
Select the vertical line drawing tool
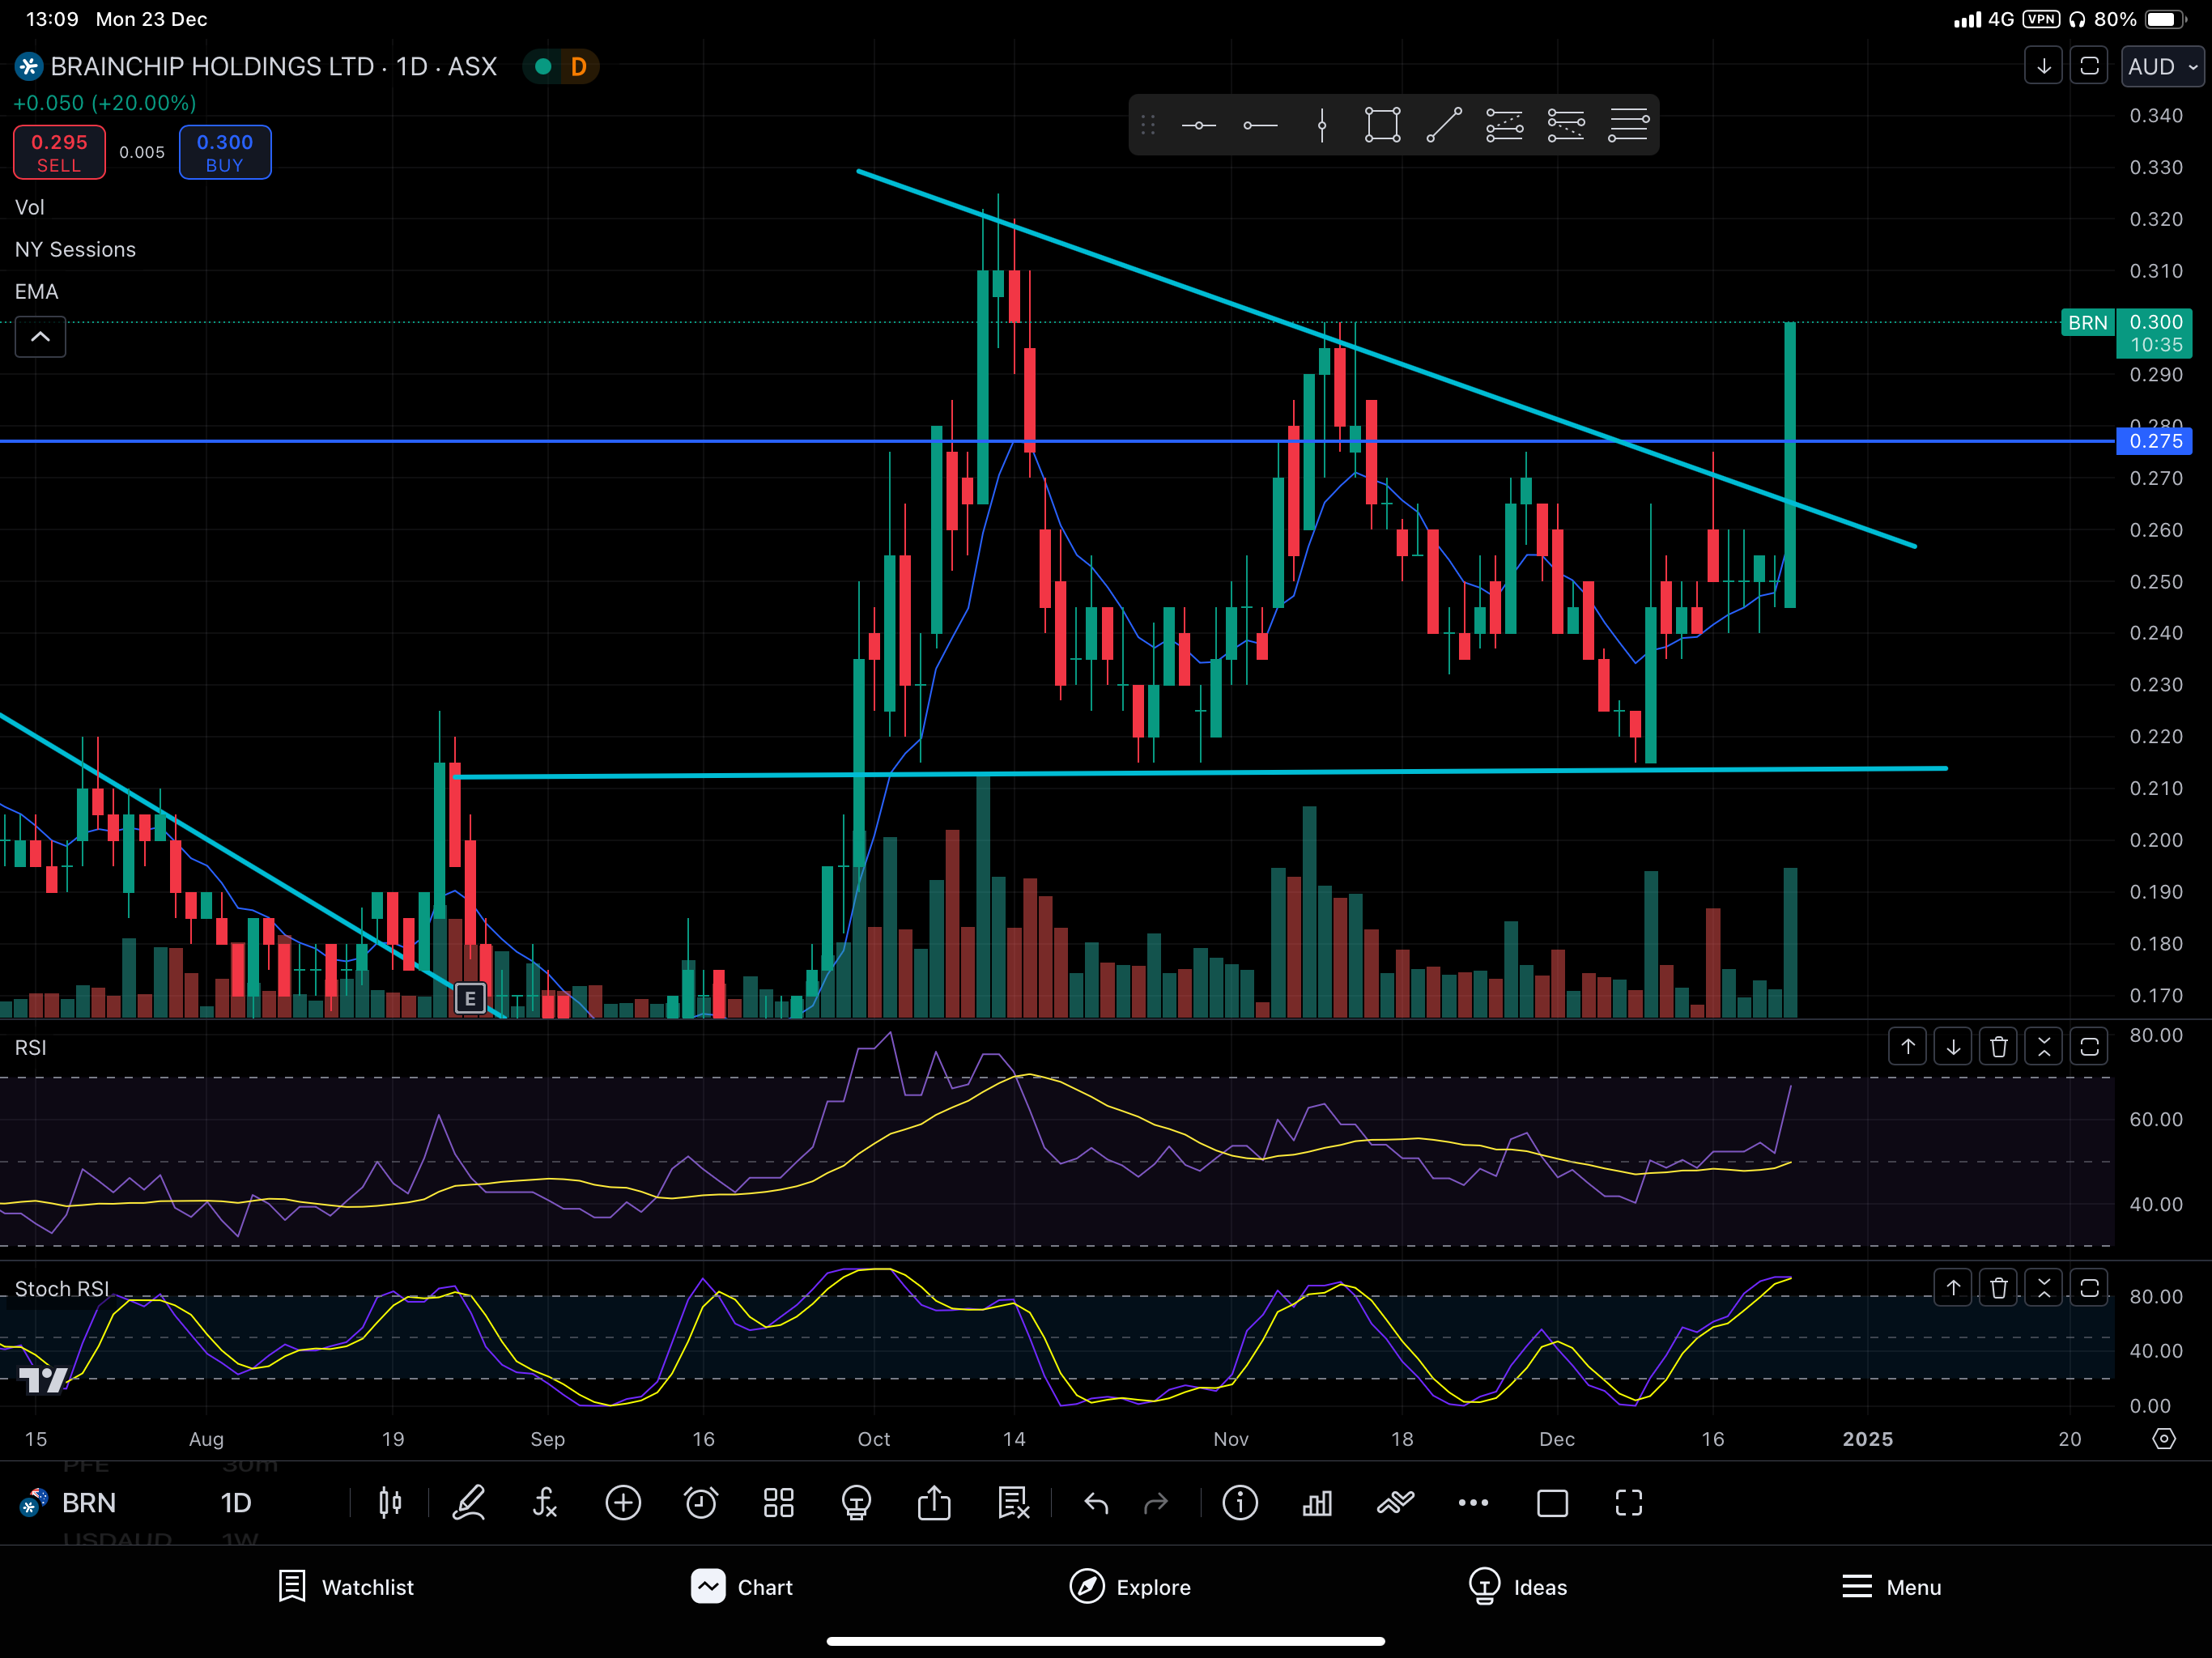1322,125
